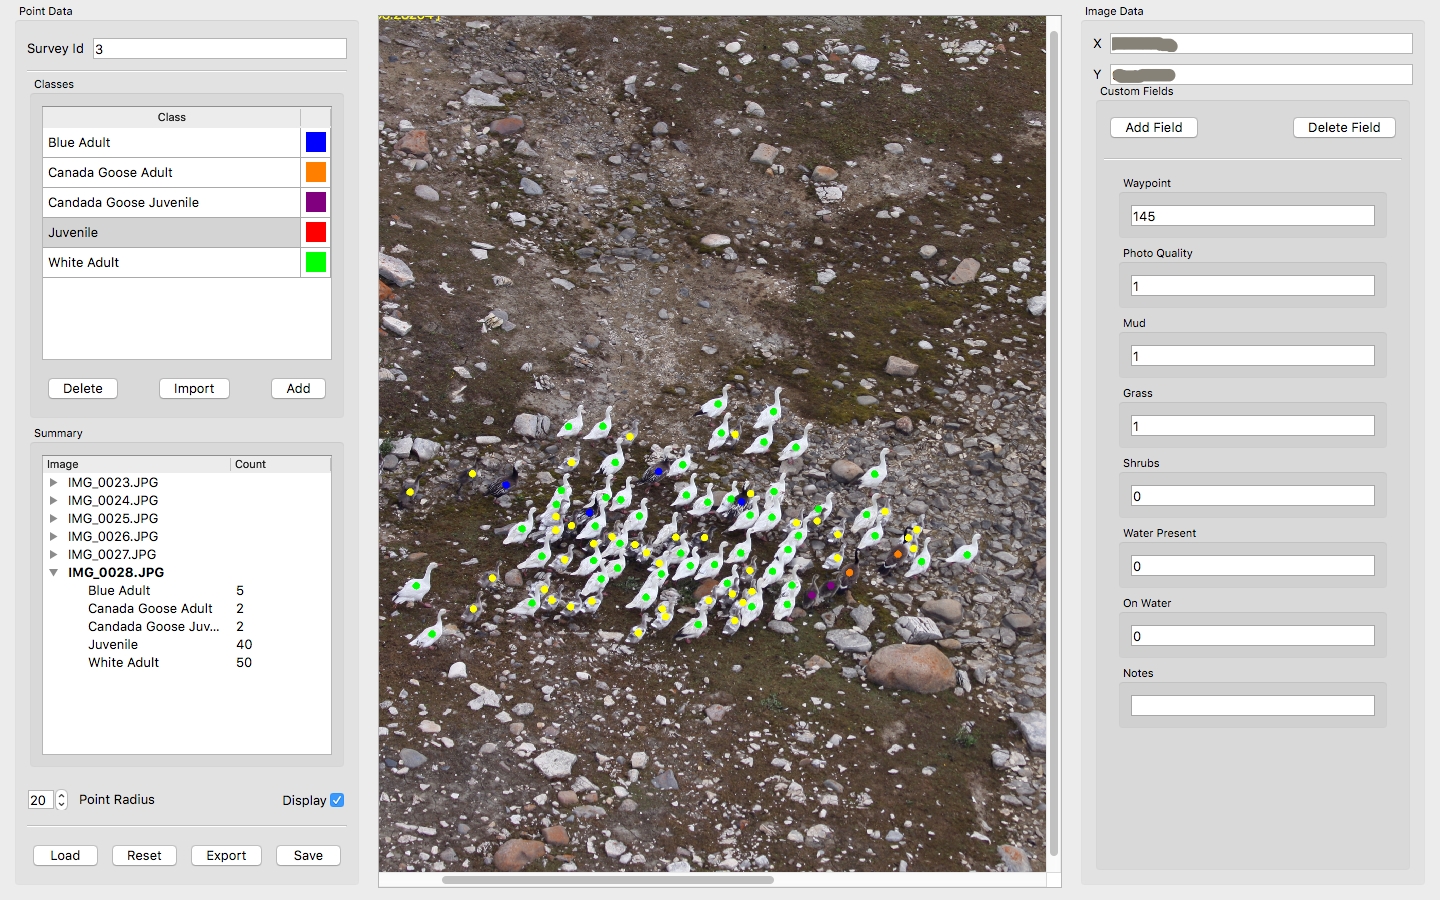The height and width of the screenshot is (900, 1440).
Task: Click the White Adult green swatch
Action: click(316, 262)
